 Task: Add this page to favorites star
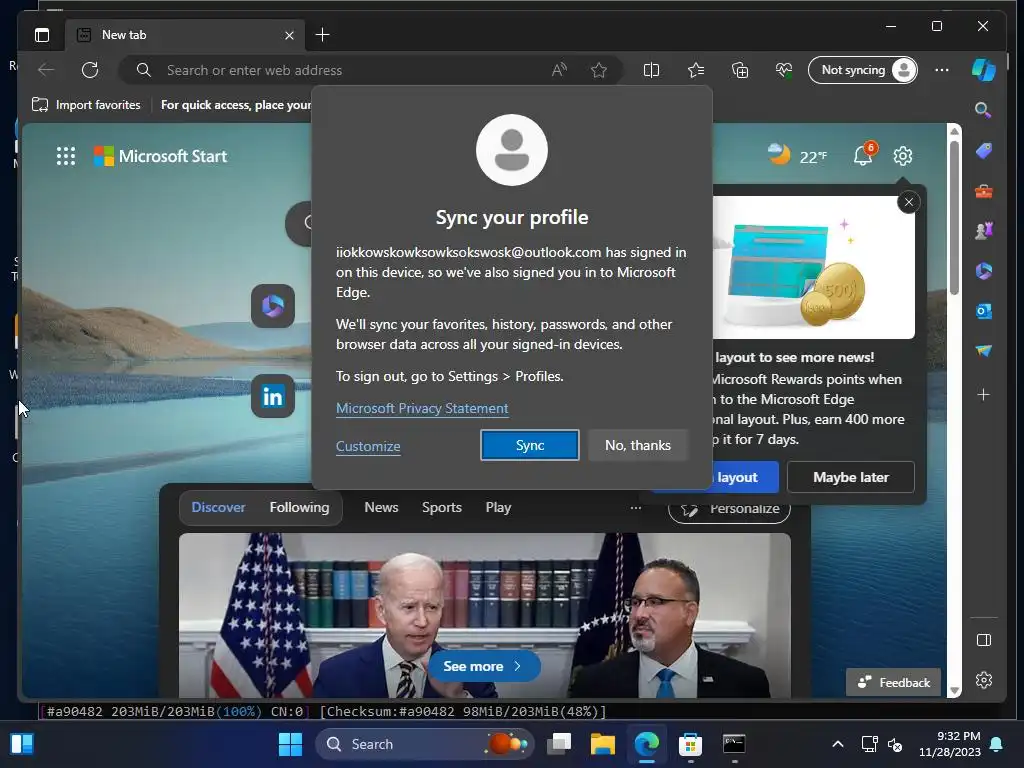(599, 70)
